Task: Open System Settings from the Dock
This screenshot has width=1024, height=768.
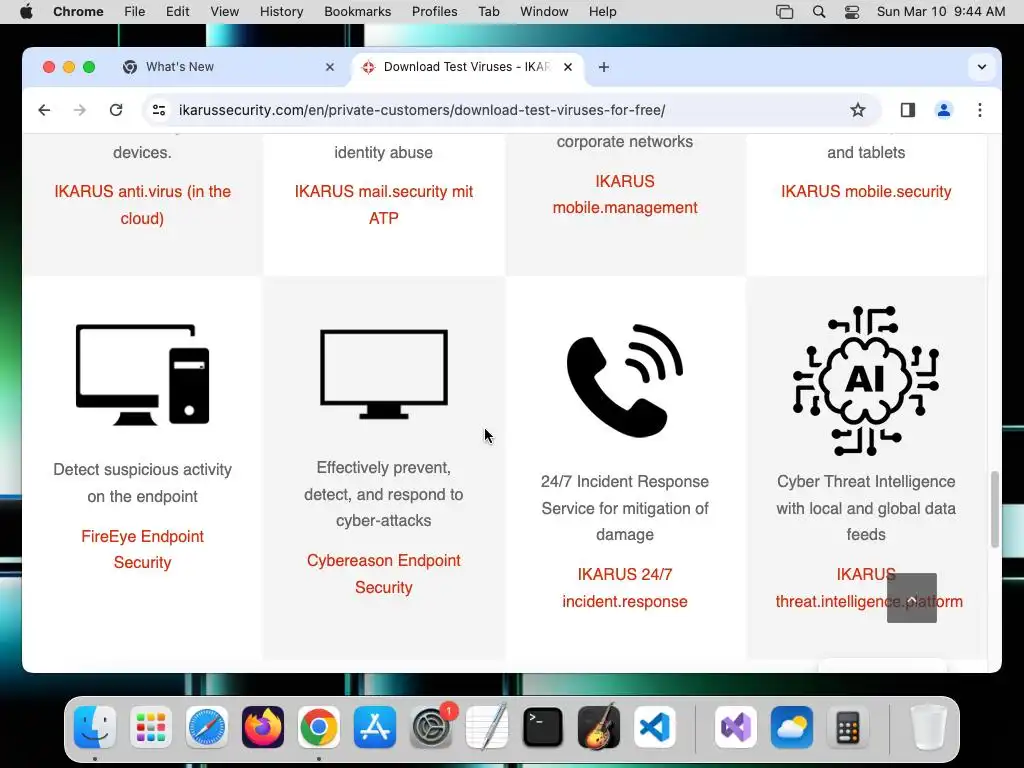Action: click(431, 727)
